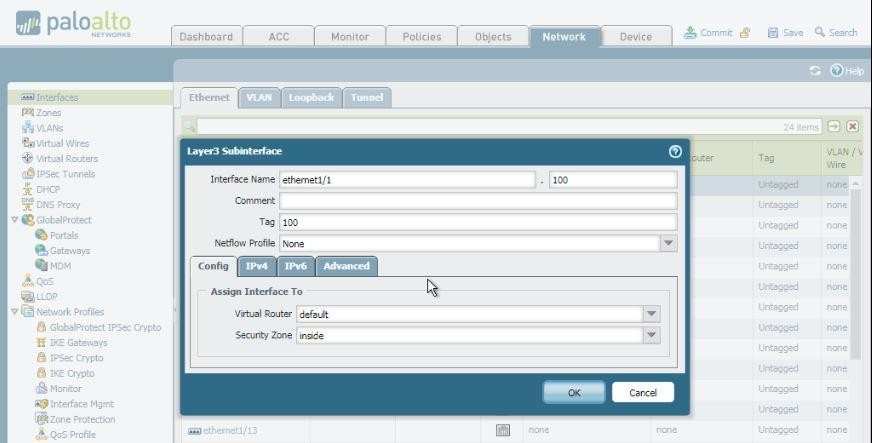872x443 pixels.
Task: Click the OK button
Action: pyautogui.click(x=573, y=393)
